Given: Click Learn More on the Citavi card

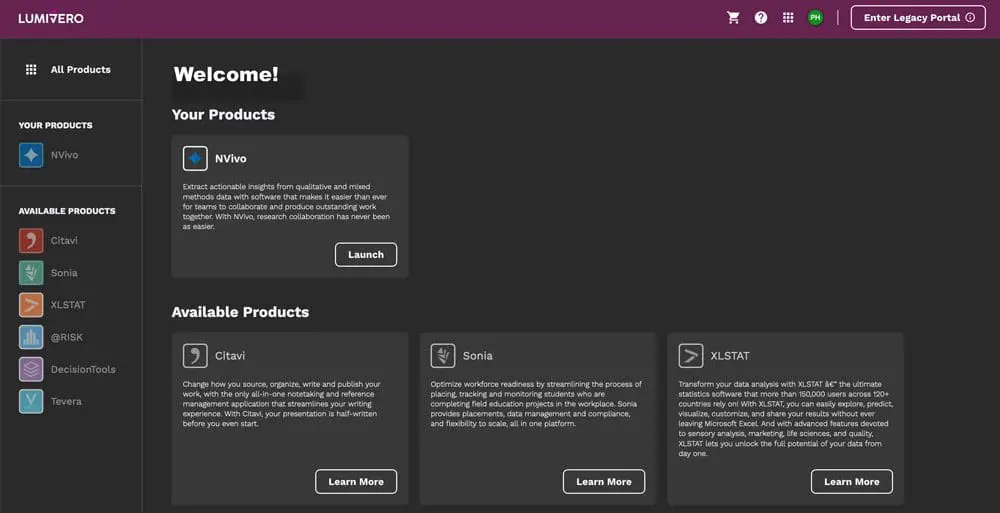Looking at the screenshot, I should (356, 482).
